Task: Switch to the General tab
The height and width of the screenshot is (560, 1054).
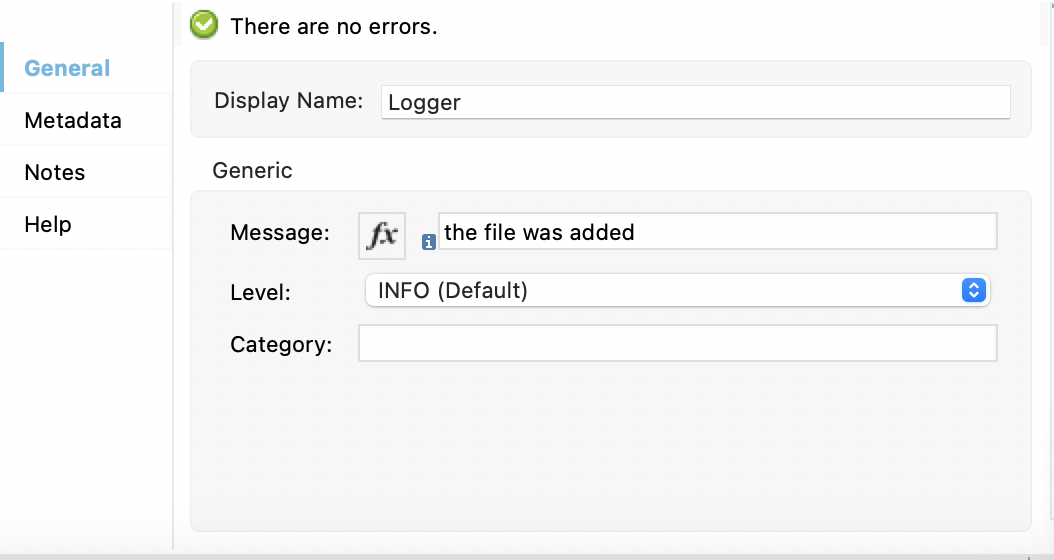Action: (x=67, y=68)
